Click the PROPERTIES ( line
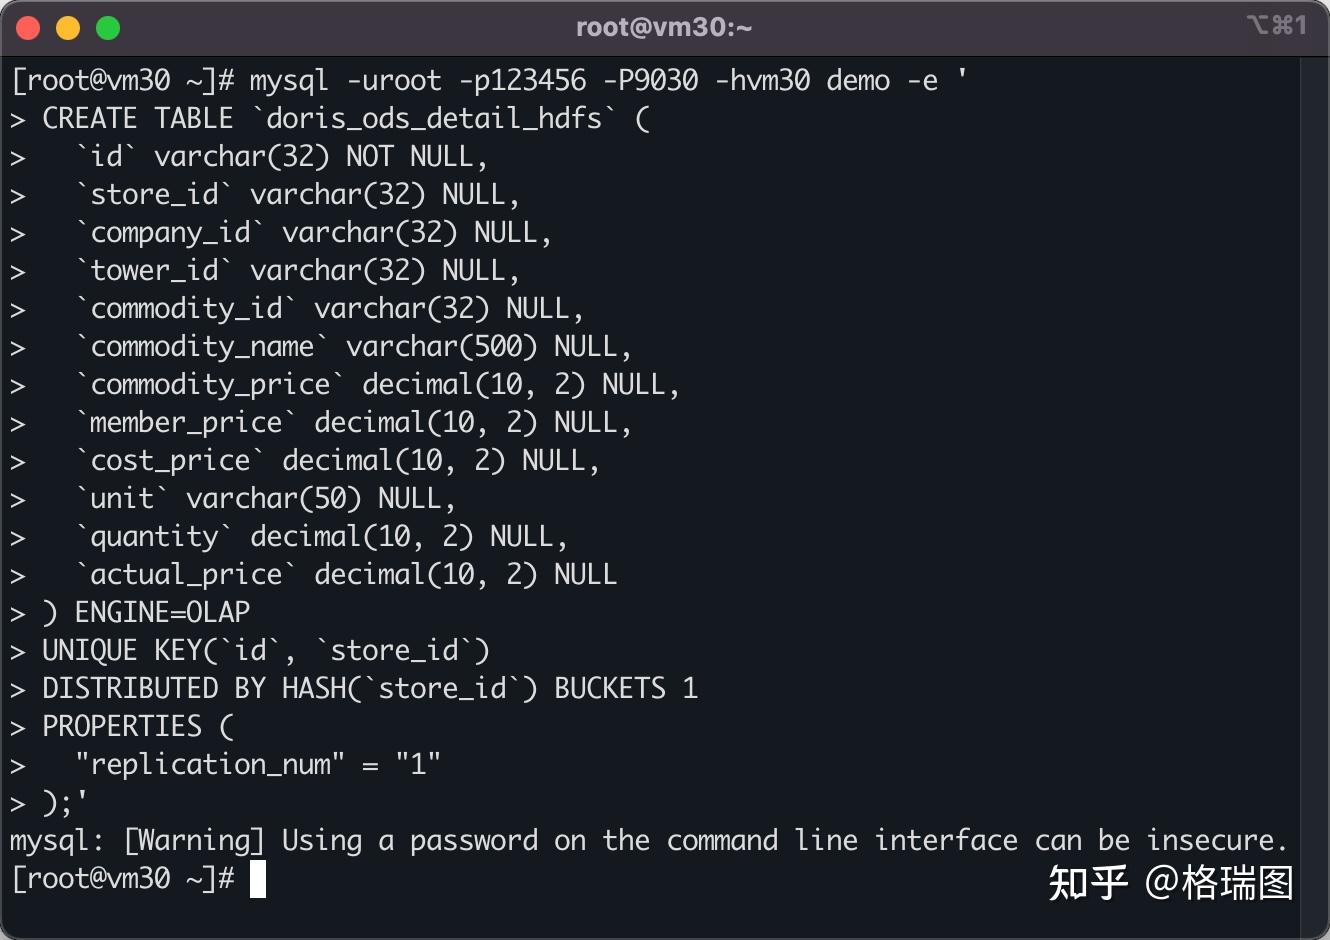This screenshot has width=1330, height=940. [x=138, y=727]
